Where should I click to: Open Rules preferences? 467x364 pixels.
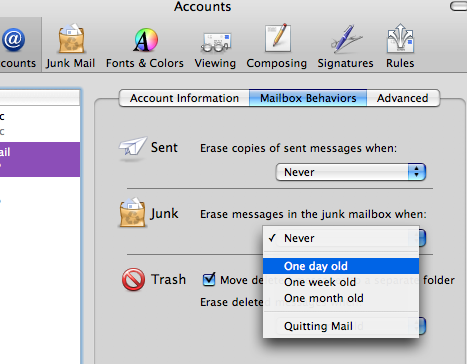[x=400, y=46]
